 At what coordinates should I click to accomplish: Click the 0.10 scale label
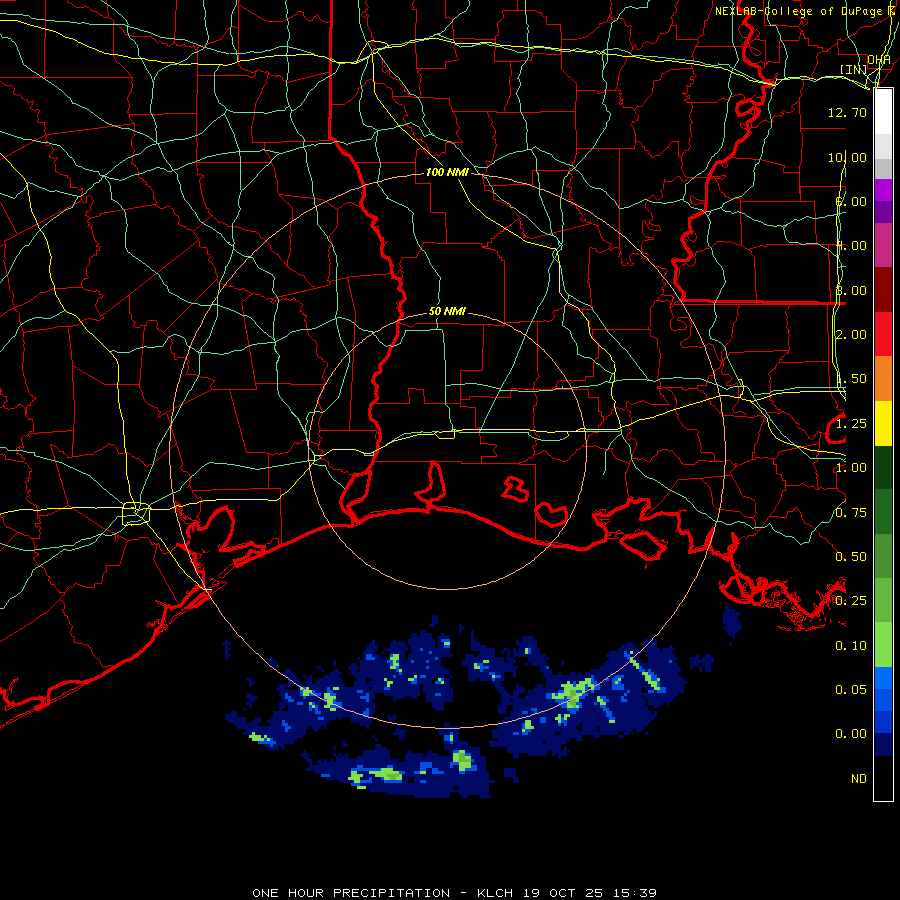[851, 646]
